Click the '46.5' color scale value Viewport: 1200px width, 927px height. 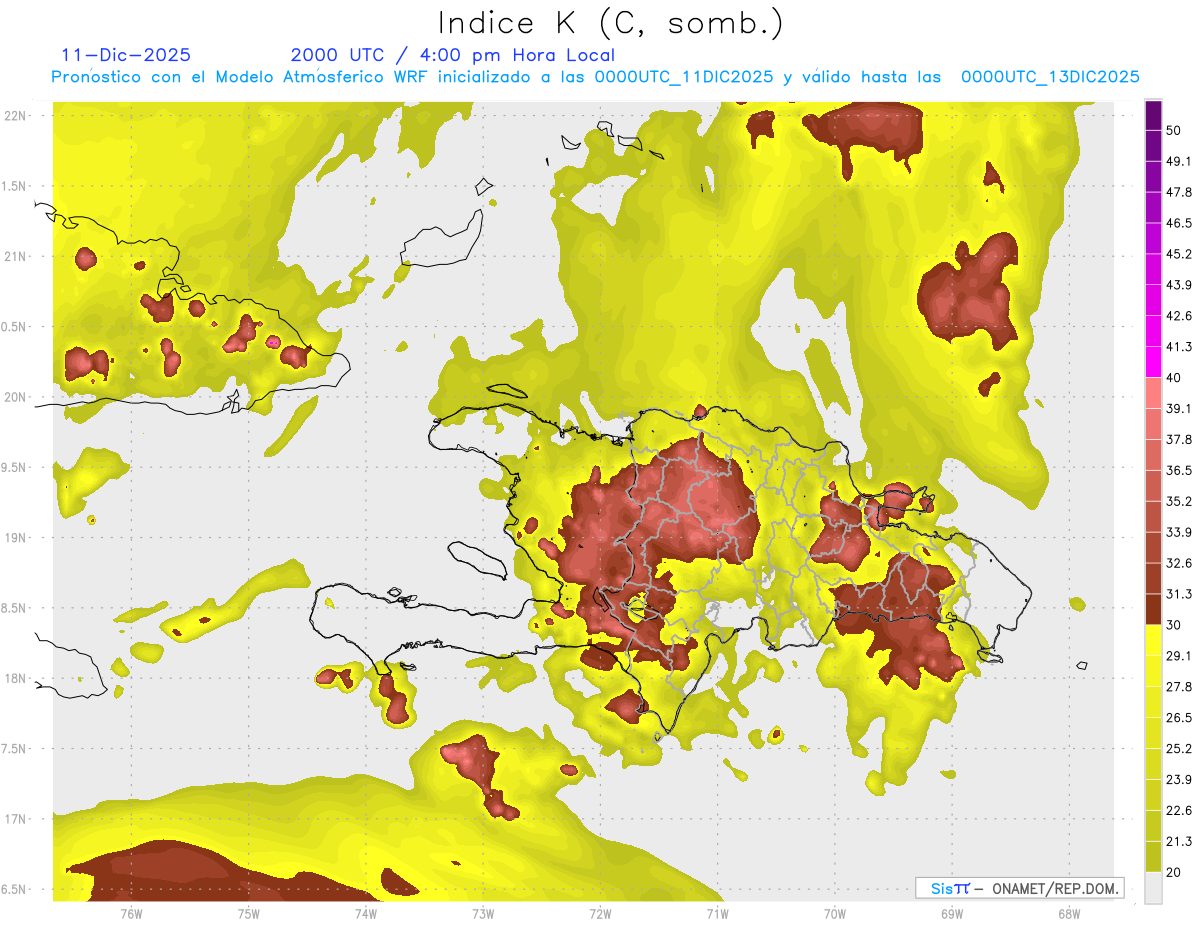pyautogui.click(x=1179, y=224)
